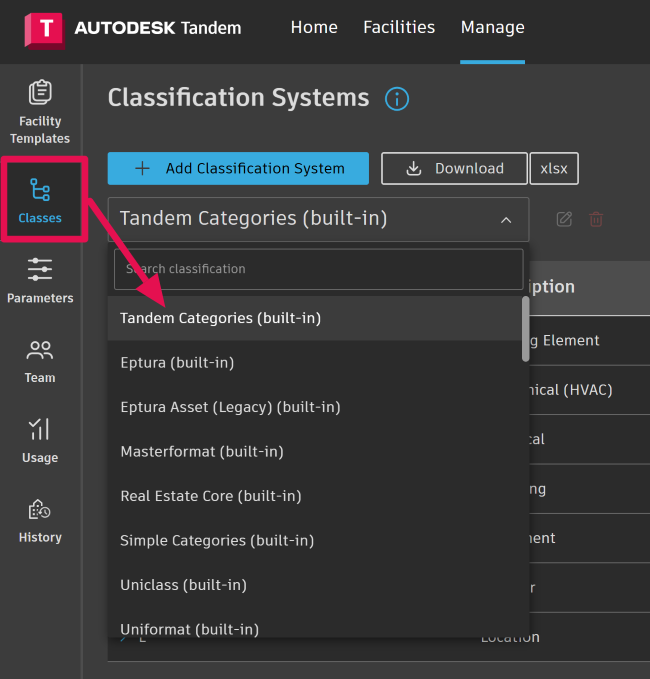650x679 pixels.
Task: Open the Usage sidebar section
Action: coord(40,439)
